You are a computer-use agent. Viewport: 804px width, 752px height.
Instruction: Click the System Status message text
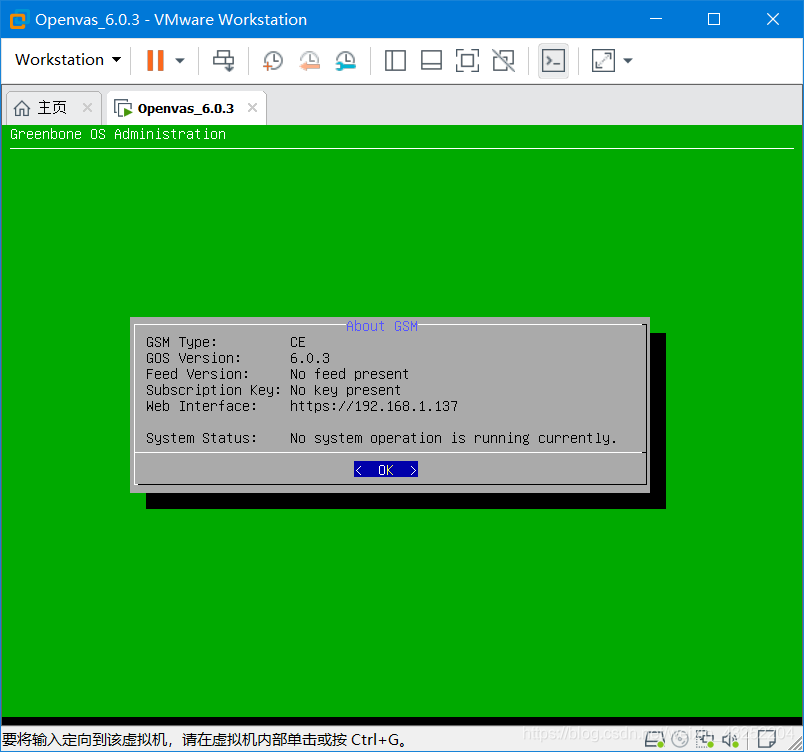pos(453,438)
